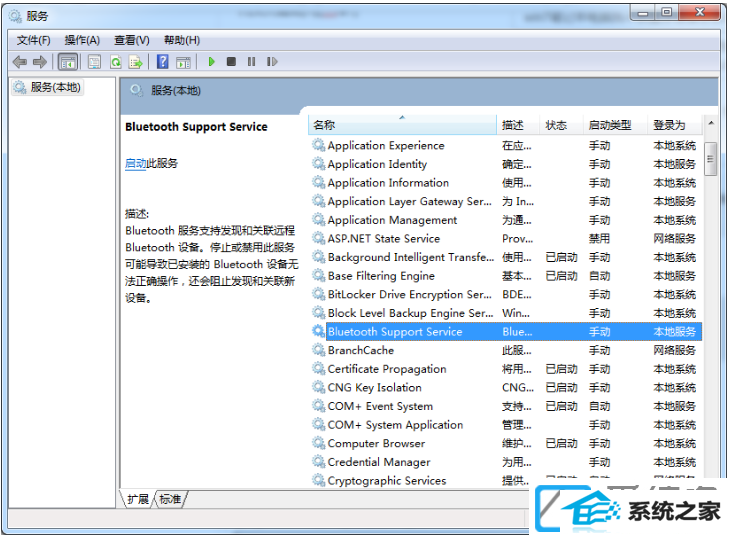The height and width of the screenshot is (538, 729).
Task: Select the BranchCache service
Action: click(x=506, y=350)
